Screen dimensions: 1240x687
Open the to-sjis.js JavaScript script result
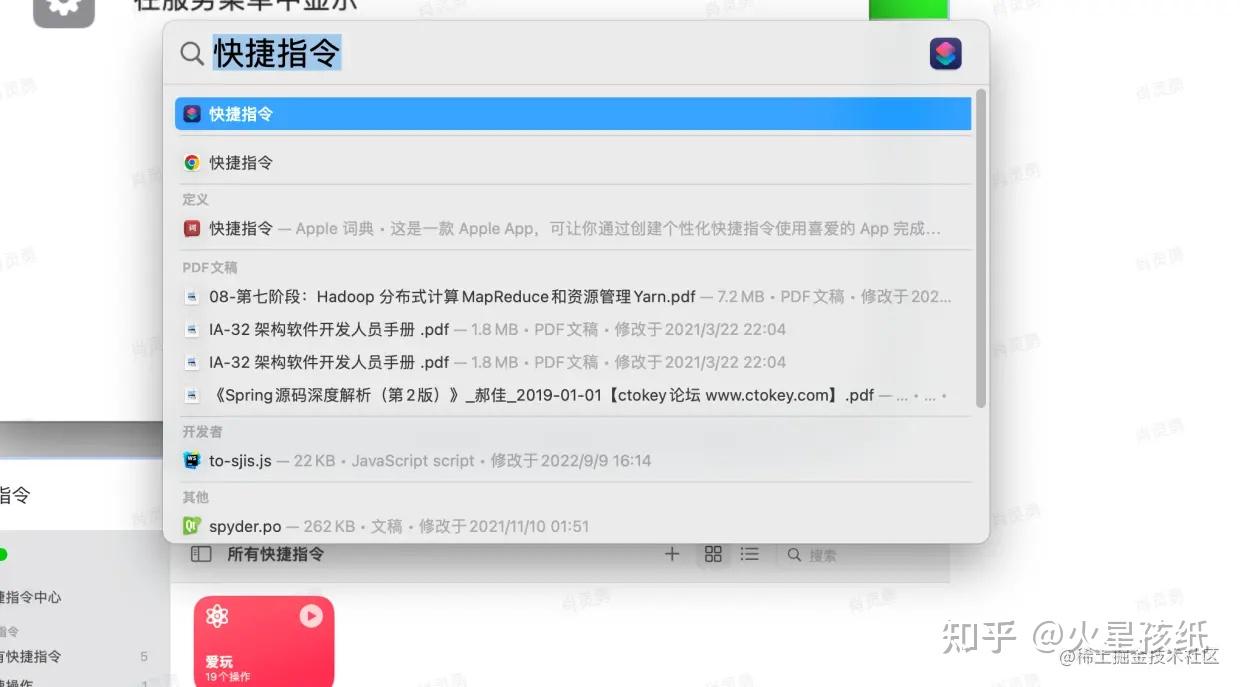point(573,460)
